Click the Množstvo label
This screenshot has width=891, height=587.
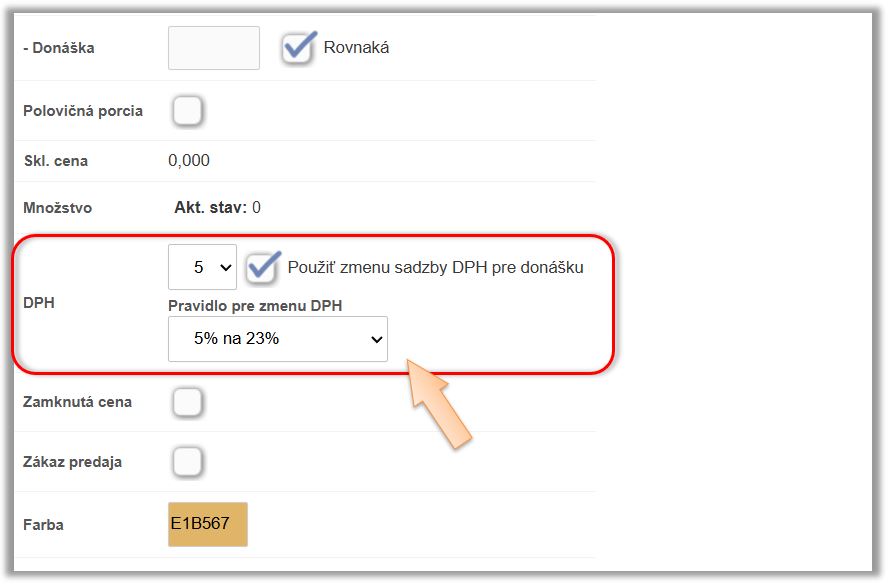tap(58, 208)
